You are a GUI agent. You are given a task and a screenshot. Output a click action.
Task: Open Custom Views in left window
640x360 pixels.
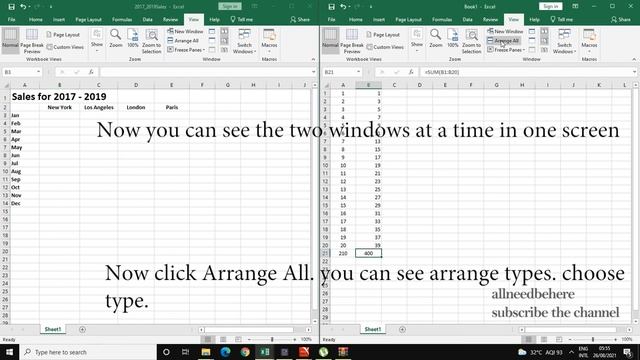click(x=65, y=47)
